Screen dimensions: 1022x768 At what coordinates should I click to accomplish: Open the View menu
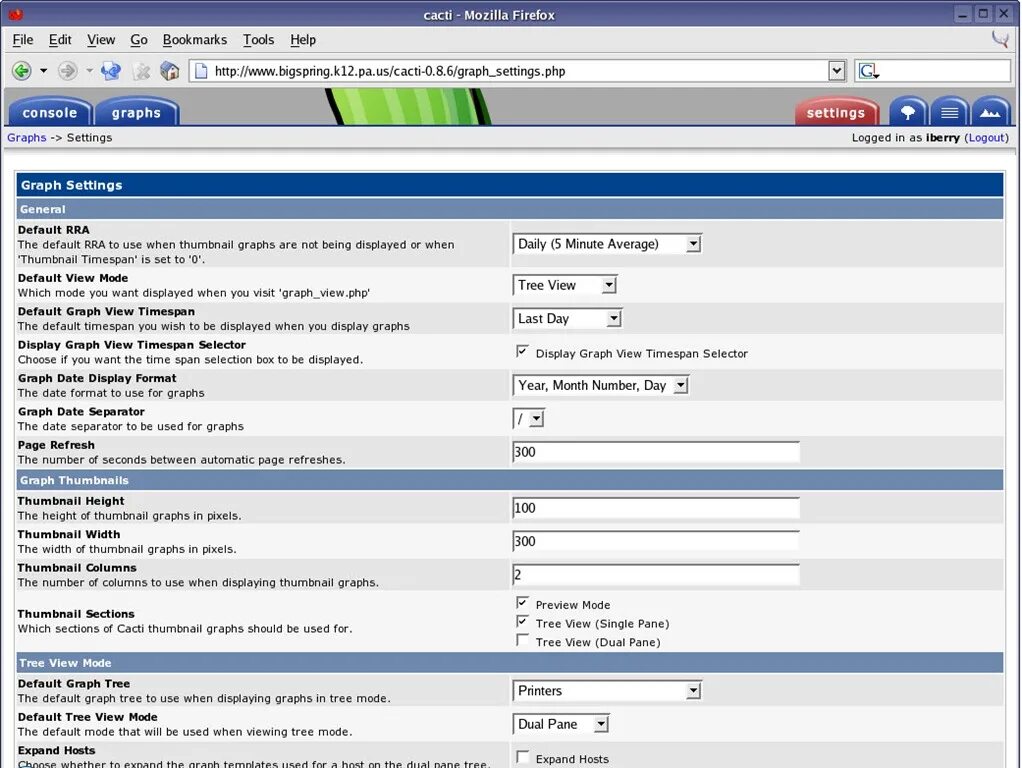pos(101,40)
